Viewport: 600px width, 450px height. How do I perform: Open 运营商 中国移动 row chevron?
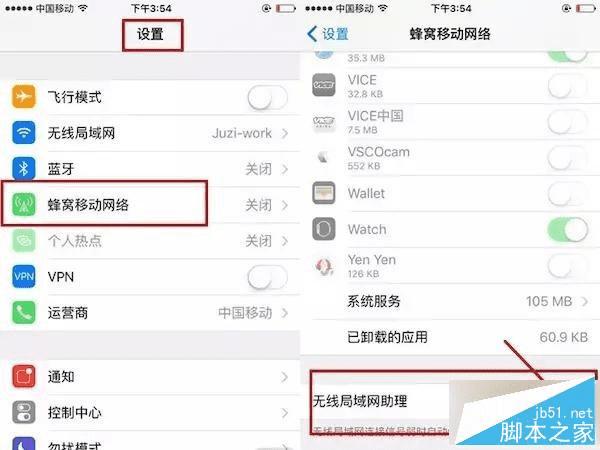(285, 313)
